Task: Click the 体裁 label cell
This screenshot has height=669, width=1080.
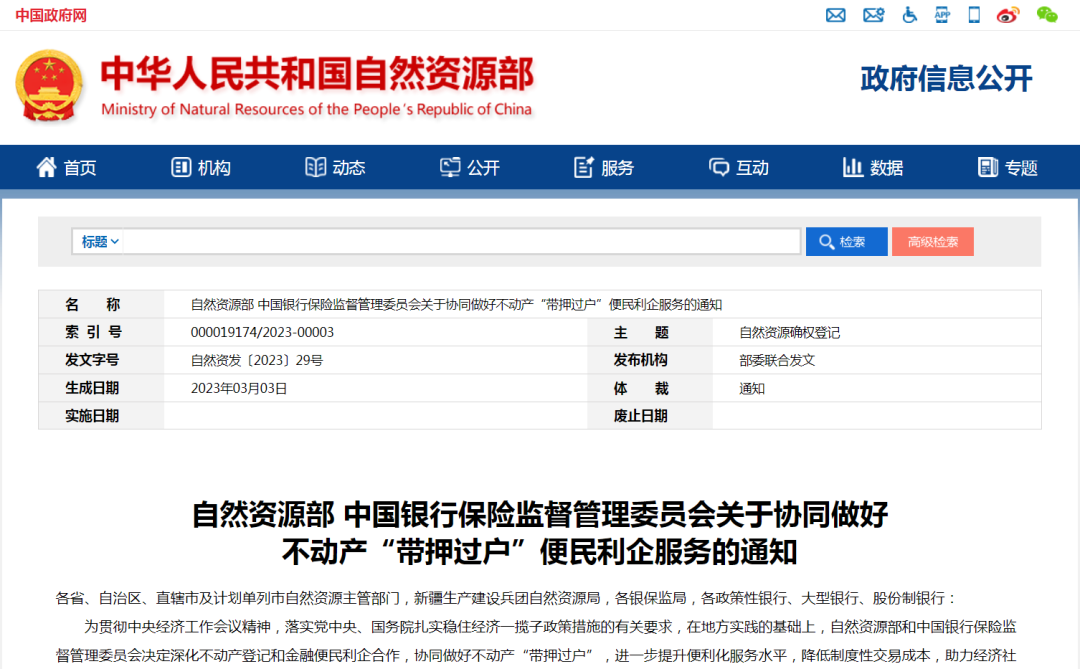Action: [650, 389]
